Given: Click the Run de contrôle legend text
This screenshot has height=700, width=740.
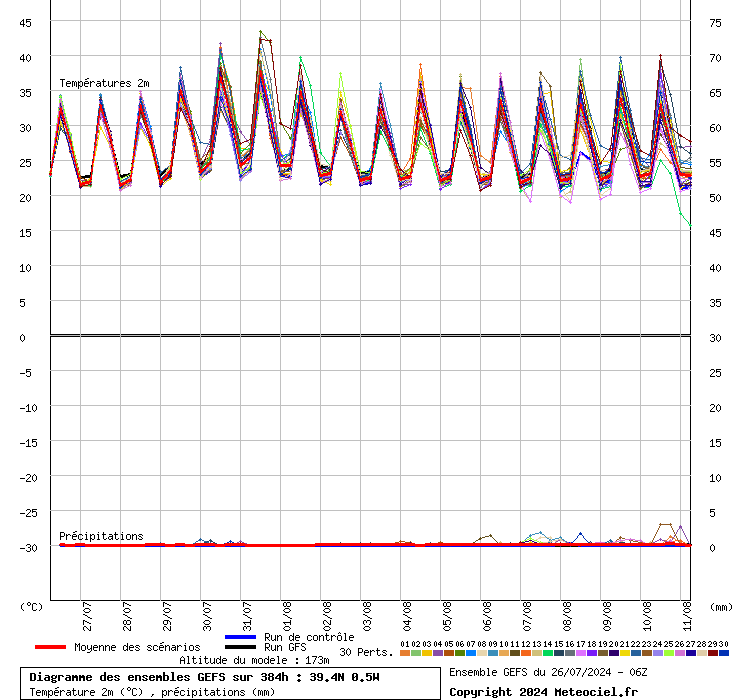Looking at the screenshot, I should click(309, 637).
